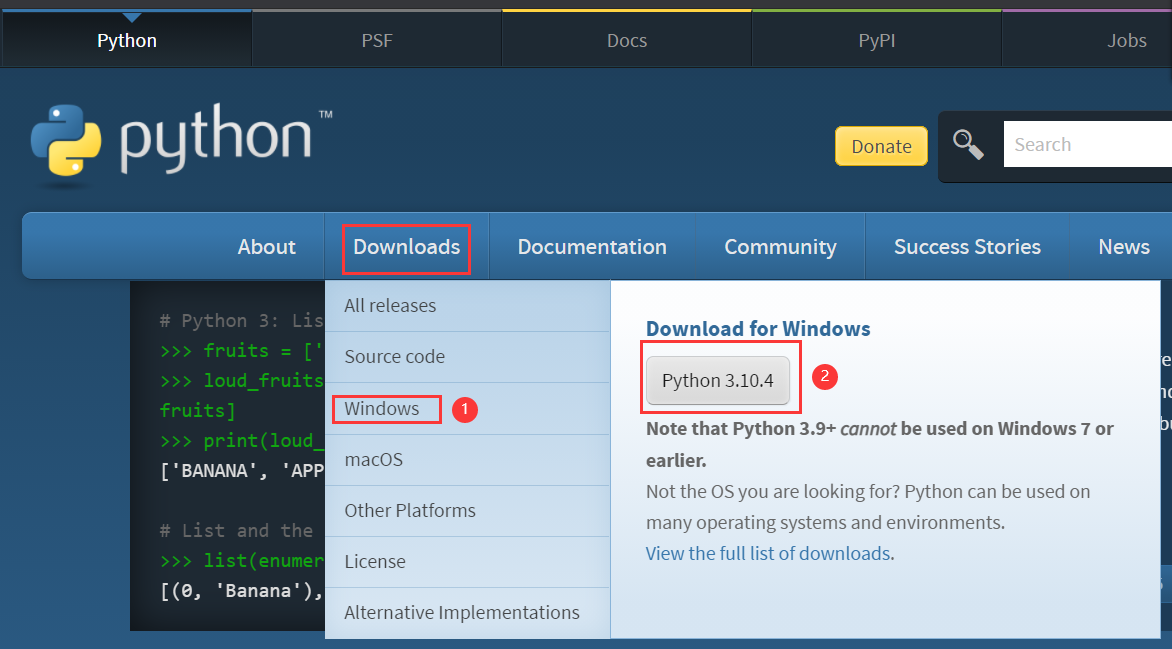This screenshot has height=649, width=1172.
Task: Click the Donate button
Action: pyautogui.click(x=881, y=146)
